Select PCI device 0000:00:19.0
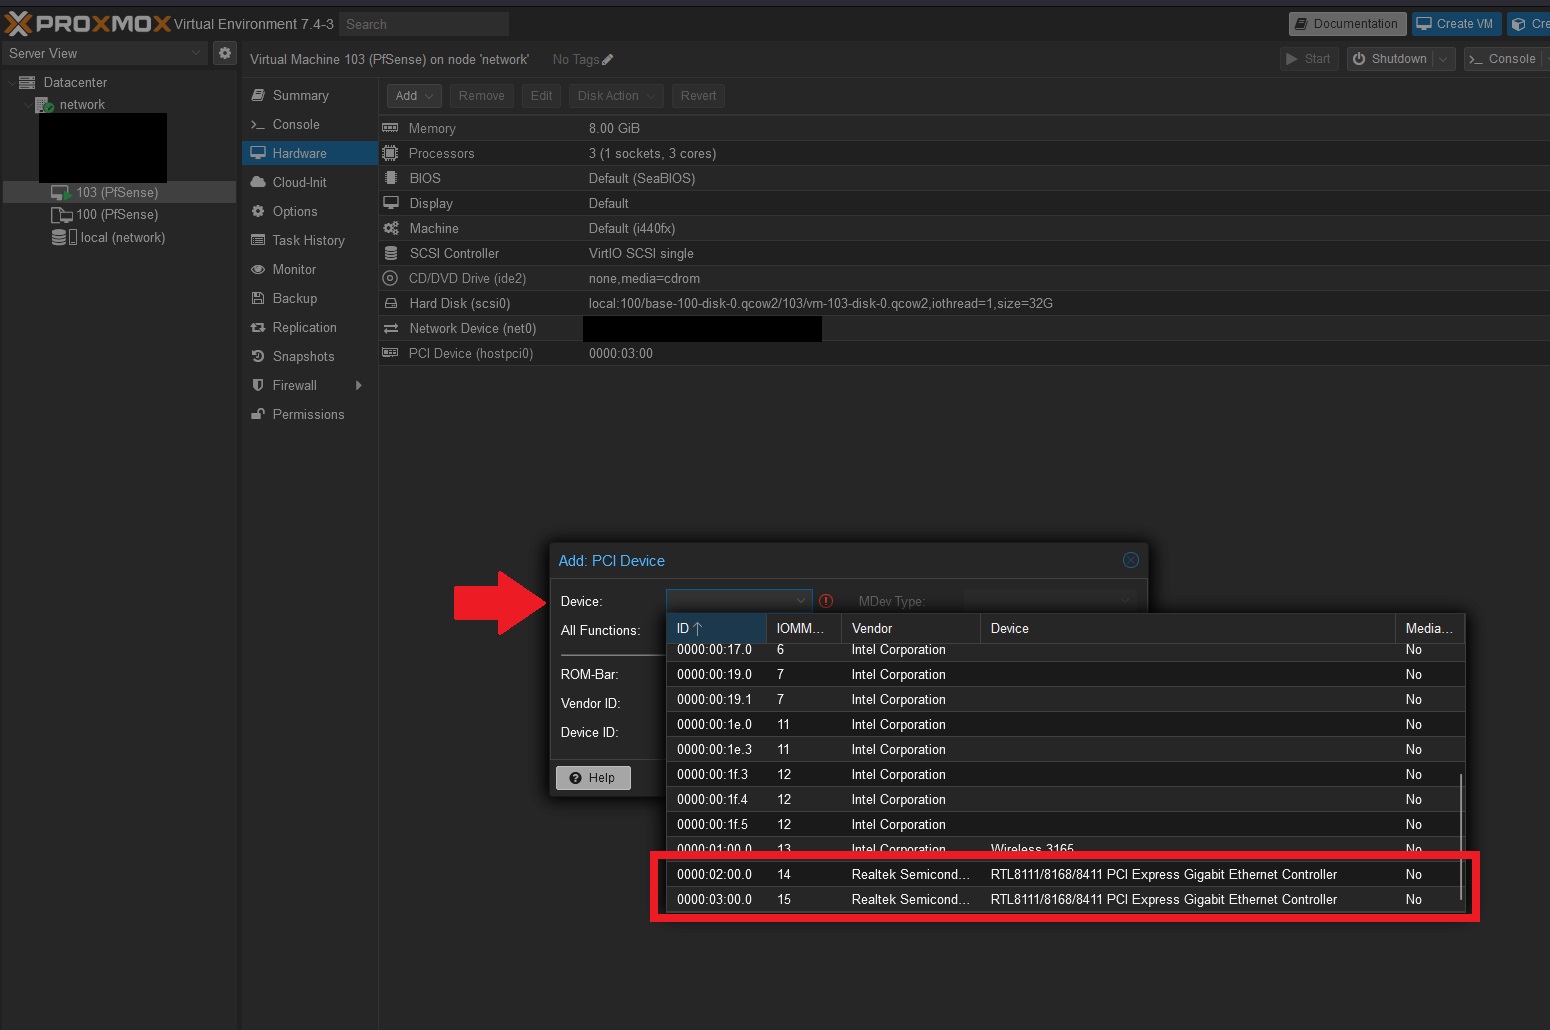 (1066, 674)
